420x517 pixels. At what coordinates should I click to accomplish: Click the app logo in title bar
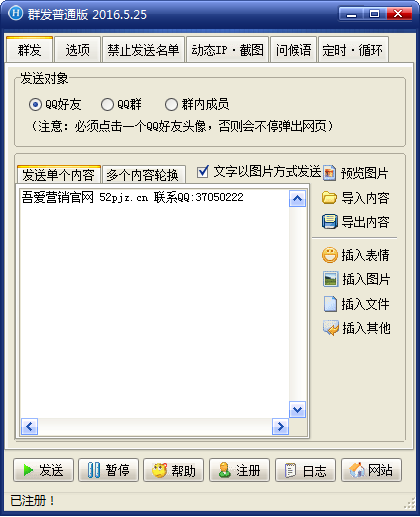pyautogui.click(x=15, y=14)
